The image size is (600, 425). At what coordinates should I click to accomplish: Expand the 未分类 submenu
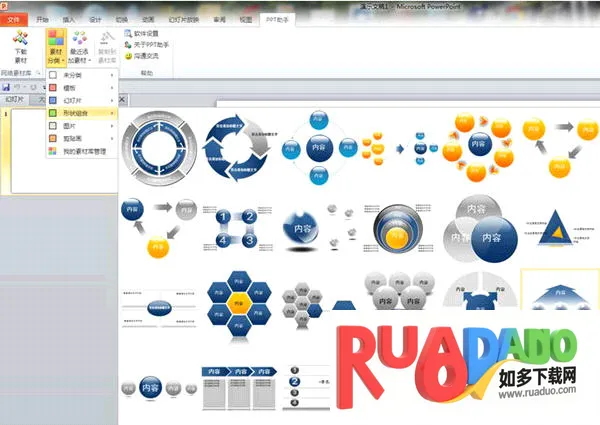point(80,75)
